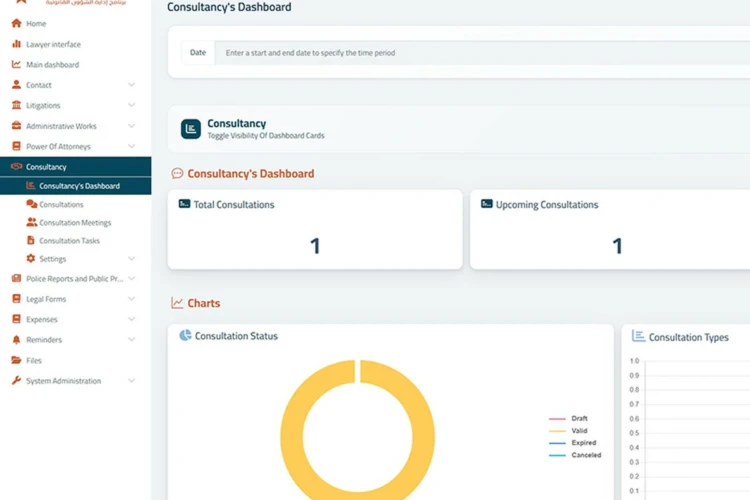Expand the Administrative Works chevron
Screen dimensions: 750x500
tap(132, 126)
